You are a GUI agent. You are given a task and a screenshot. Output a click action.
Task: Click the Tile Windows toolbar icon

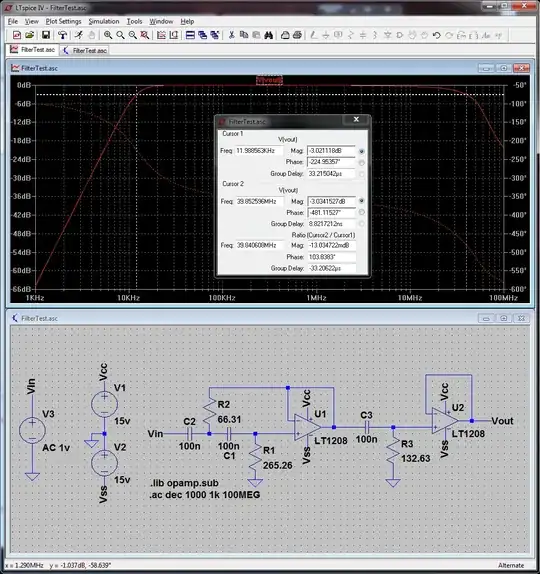190,35
